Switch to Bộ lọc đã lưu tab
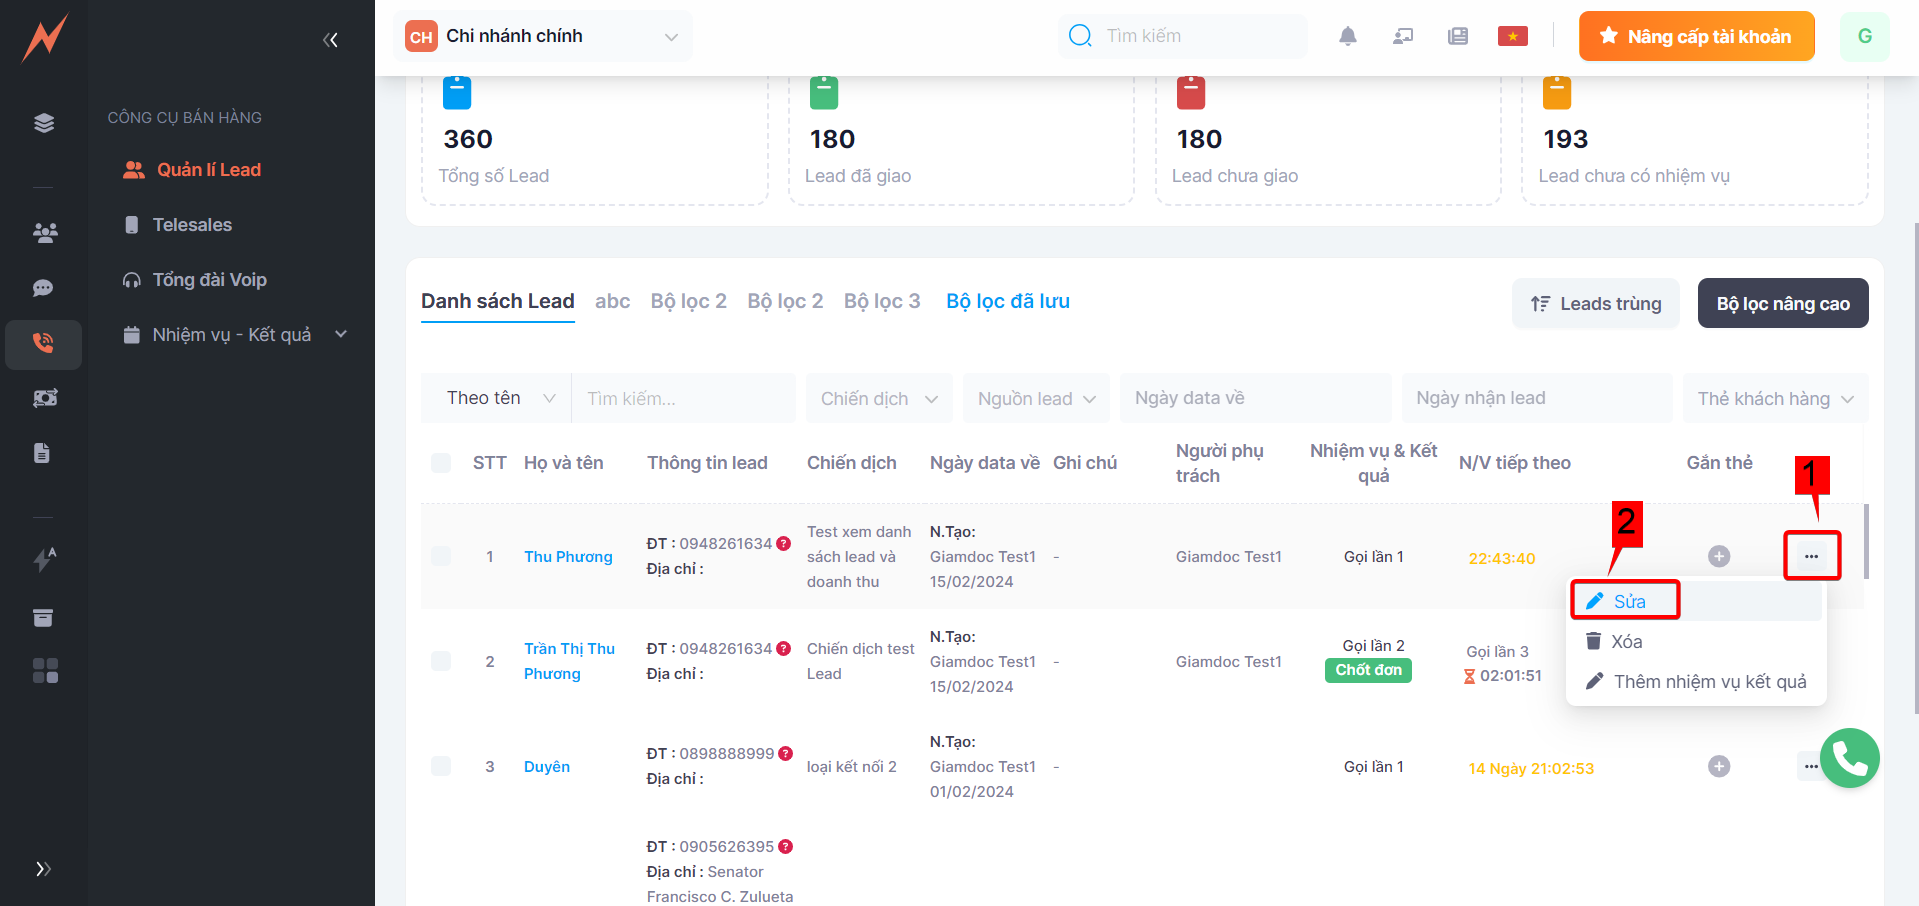 (x=1007, y=301)
